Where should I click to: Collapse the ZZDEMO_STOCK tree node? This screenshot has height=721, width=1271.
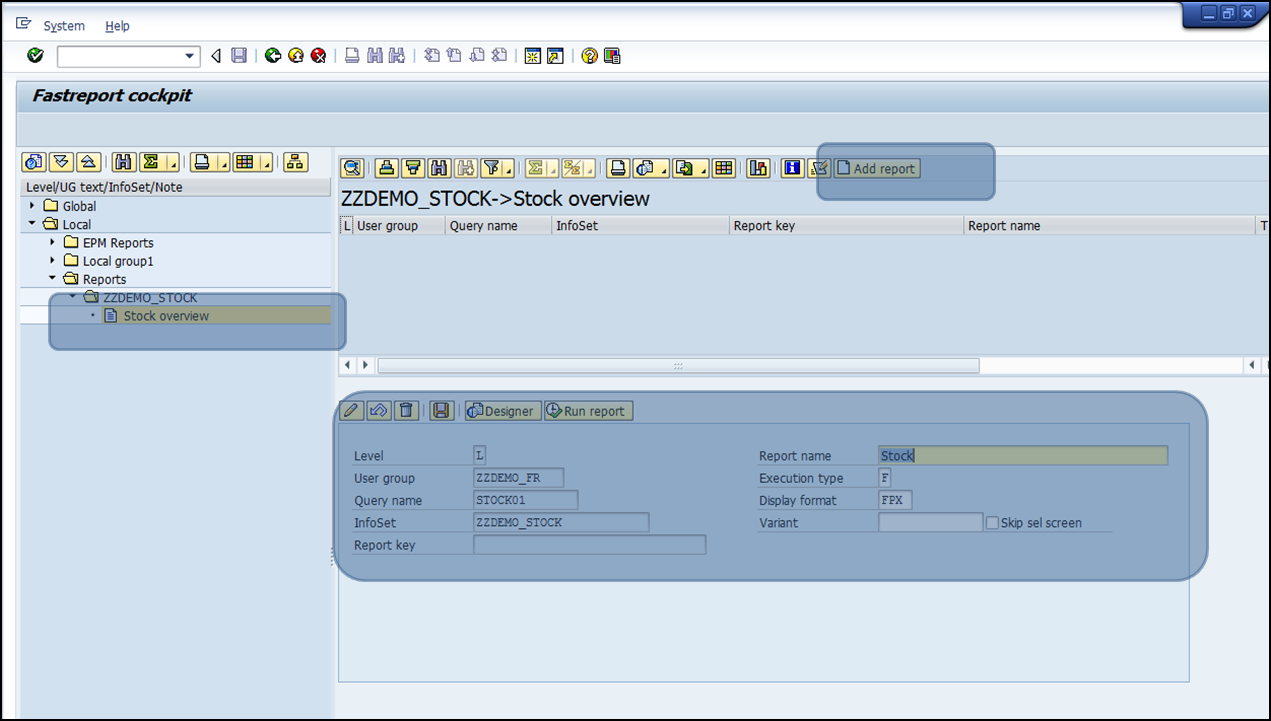73,297
